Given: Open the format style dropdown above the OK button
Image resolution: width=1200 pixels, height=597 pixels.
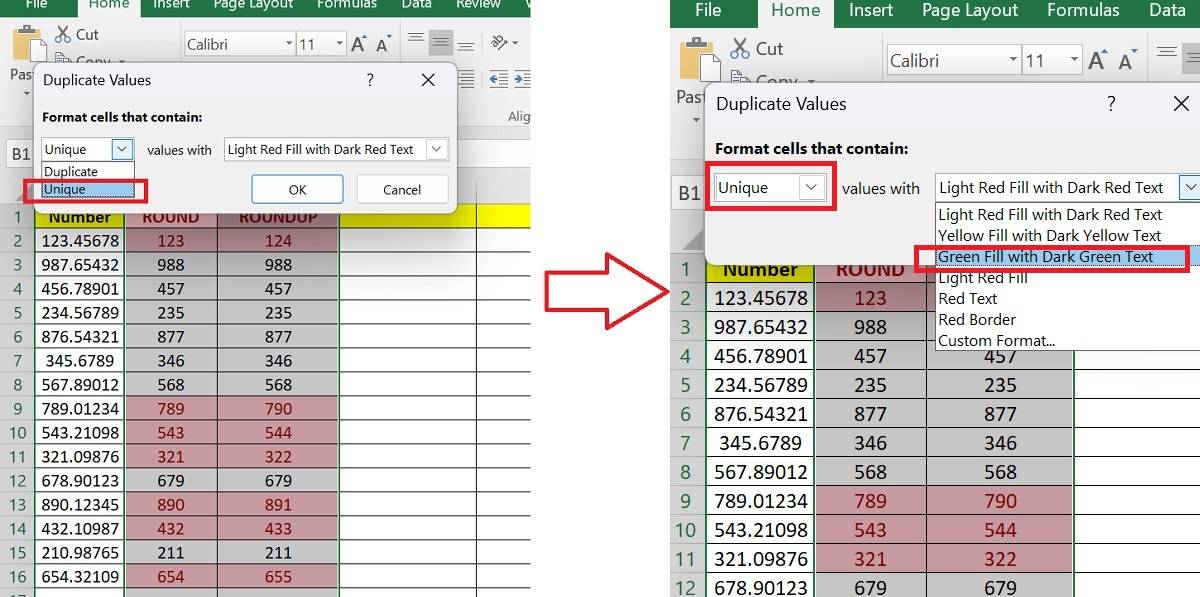Looking at the screenshot, I should (x=436, y=149).
